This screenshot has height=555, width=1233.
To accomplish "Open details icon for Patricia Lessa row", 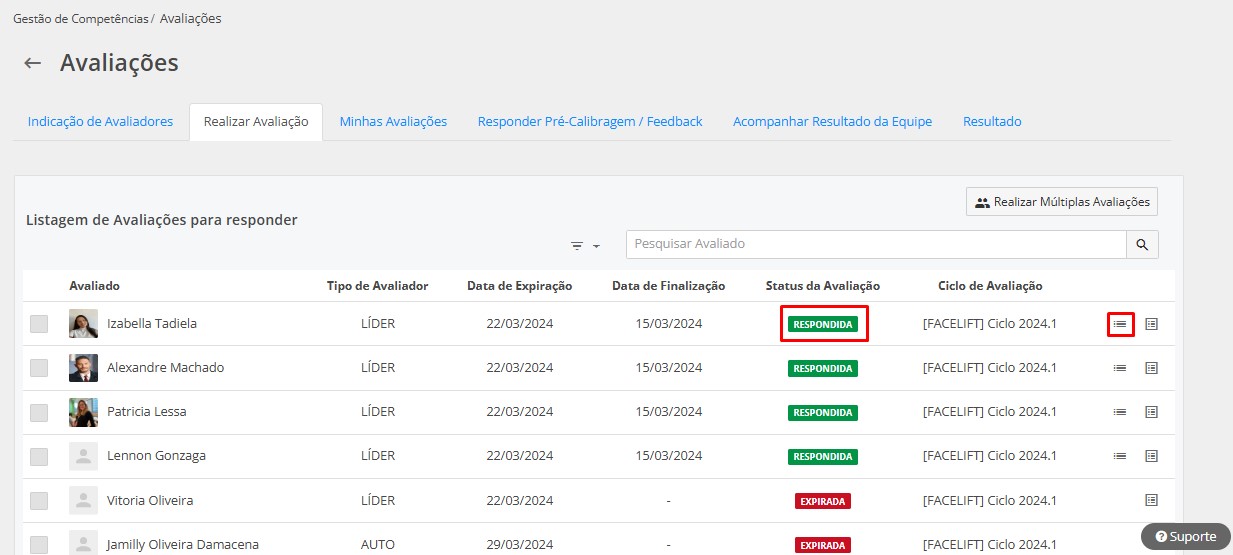I will pos(1151,412).
